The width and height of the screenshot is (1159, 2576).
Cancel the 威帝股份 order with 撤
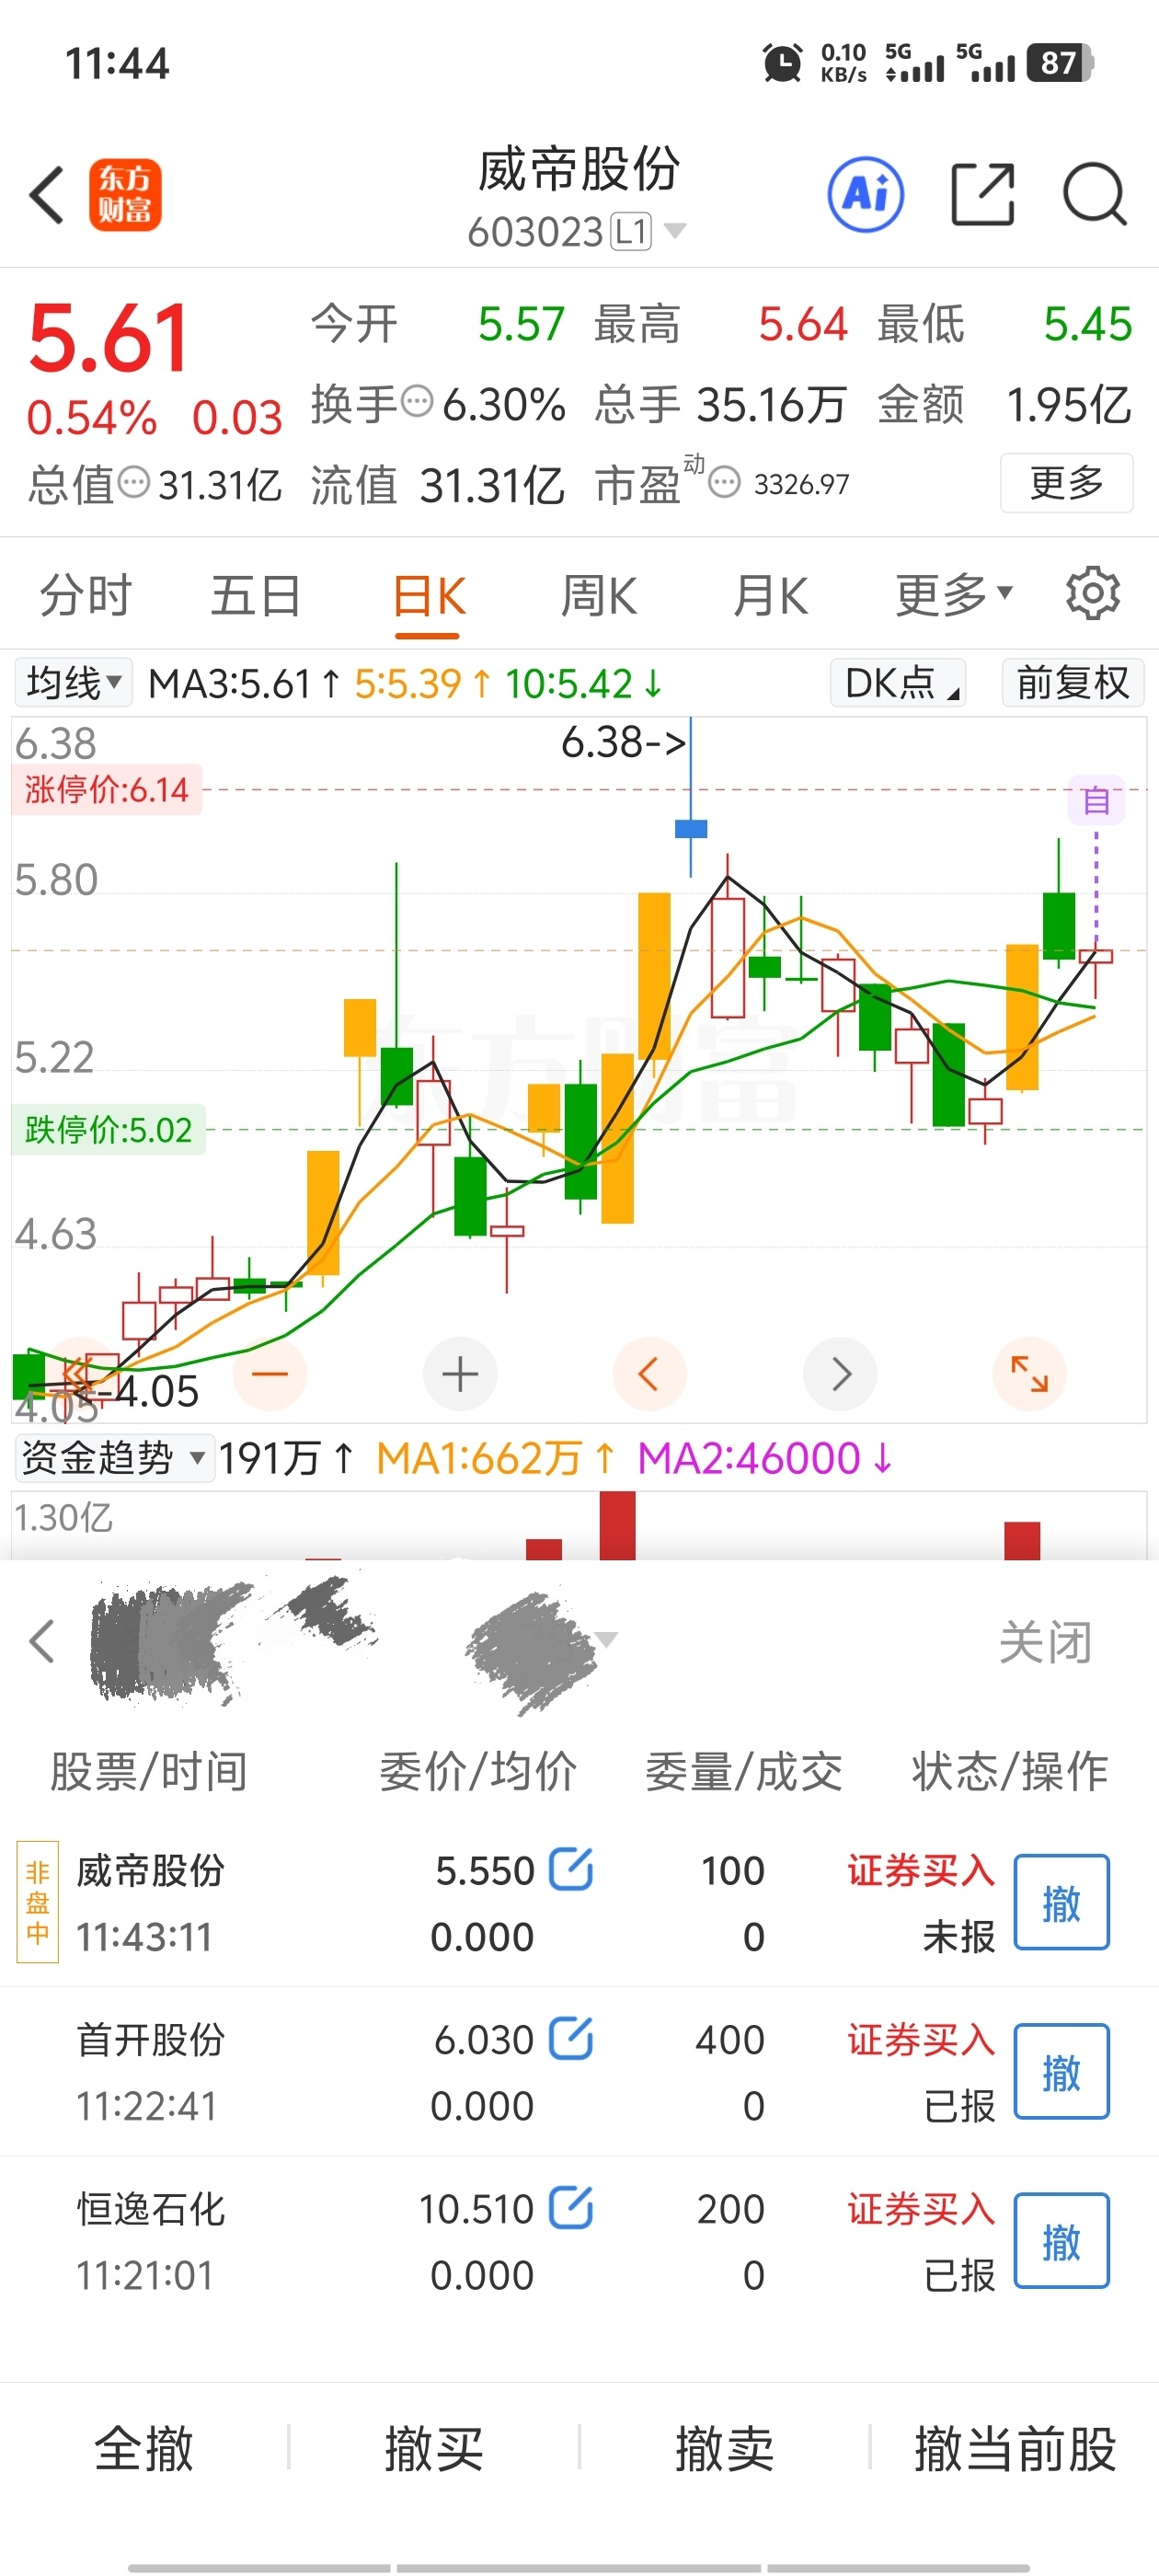[x=1062, y=1902]
